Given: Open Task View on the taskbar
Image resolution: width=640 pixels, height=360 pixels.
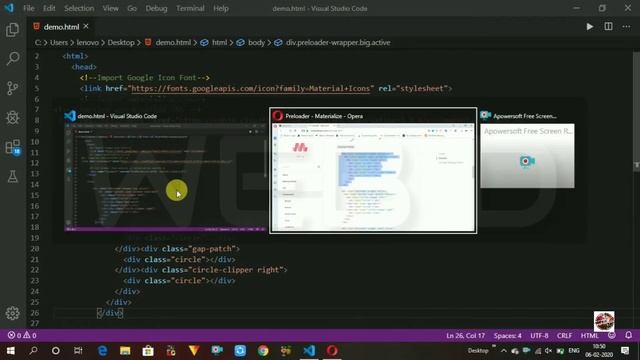Looking at the screenshot, I should pos(78,351).
